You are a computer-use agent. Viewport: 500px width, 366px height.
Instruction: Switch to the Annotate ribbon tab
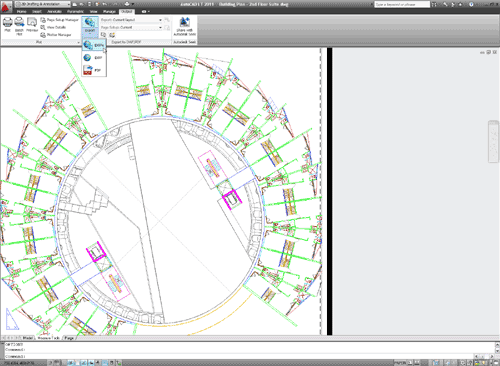coord(54,11)
